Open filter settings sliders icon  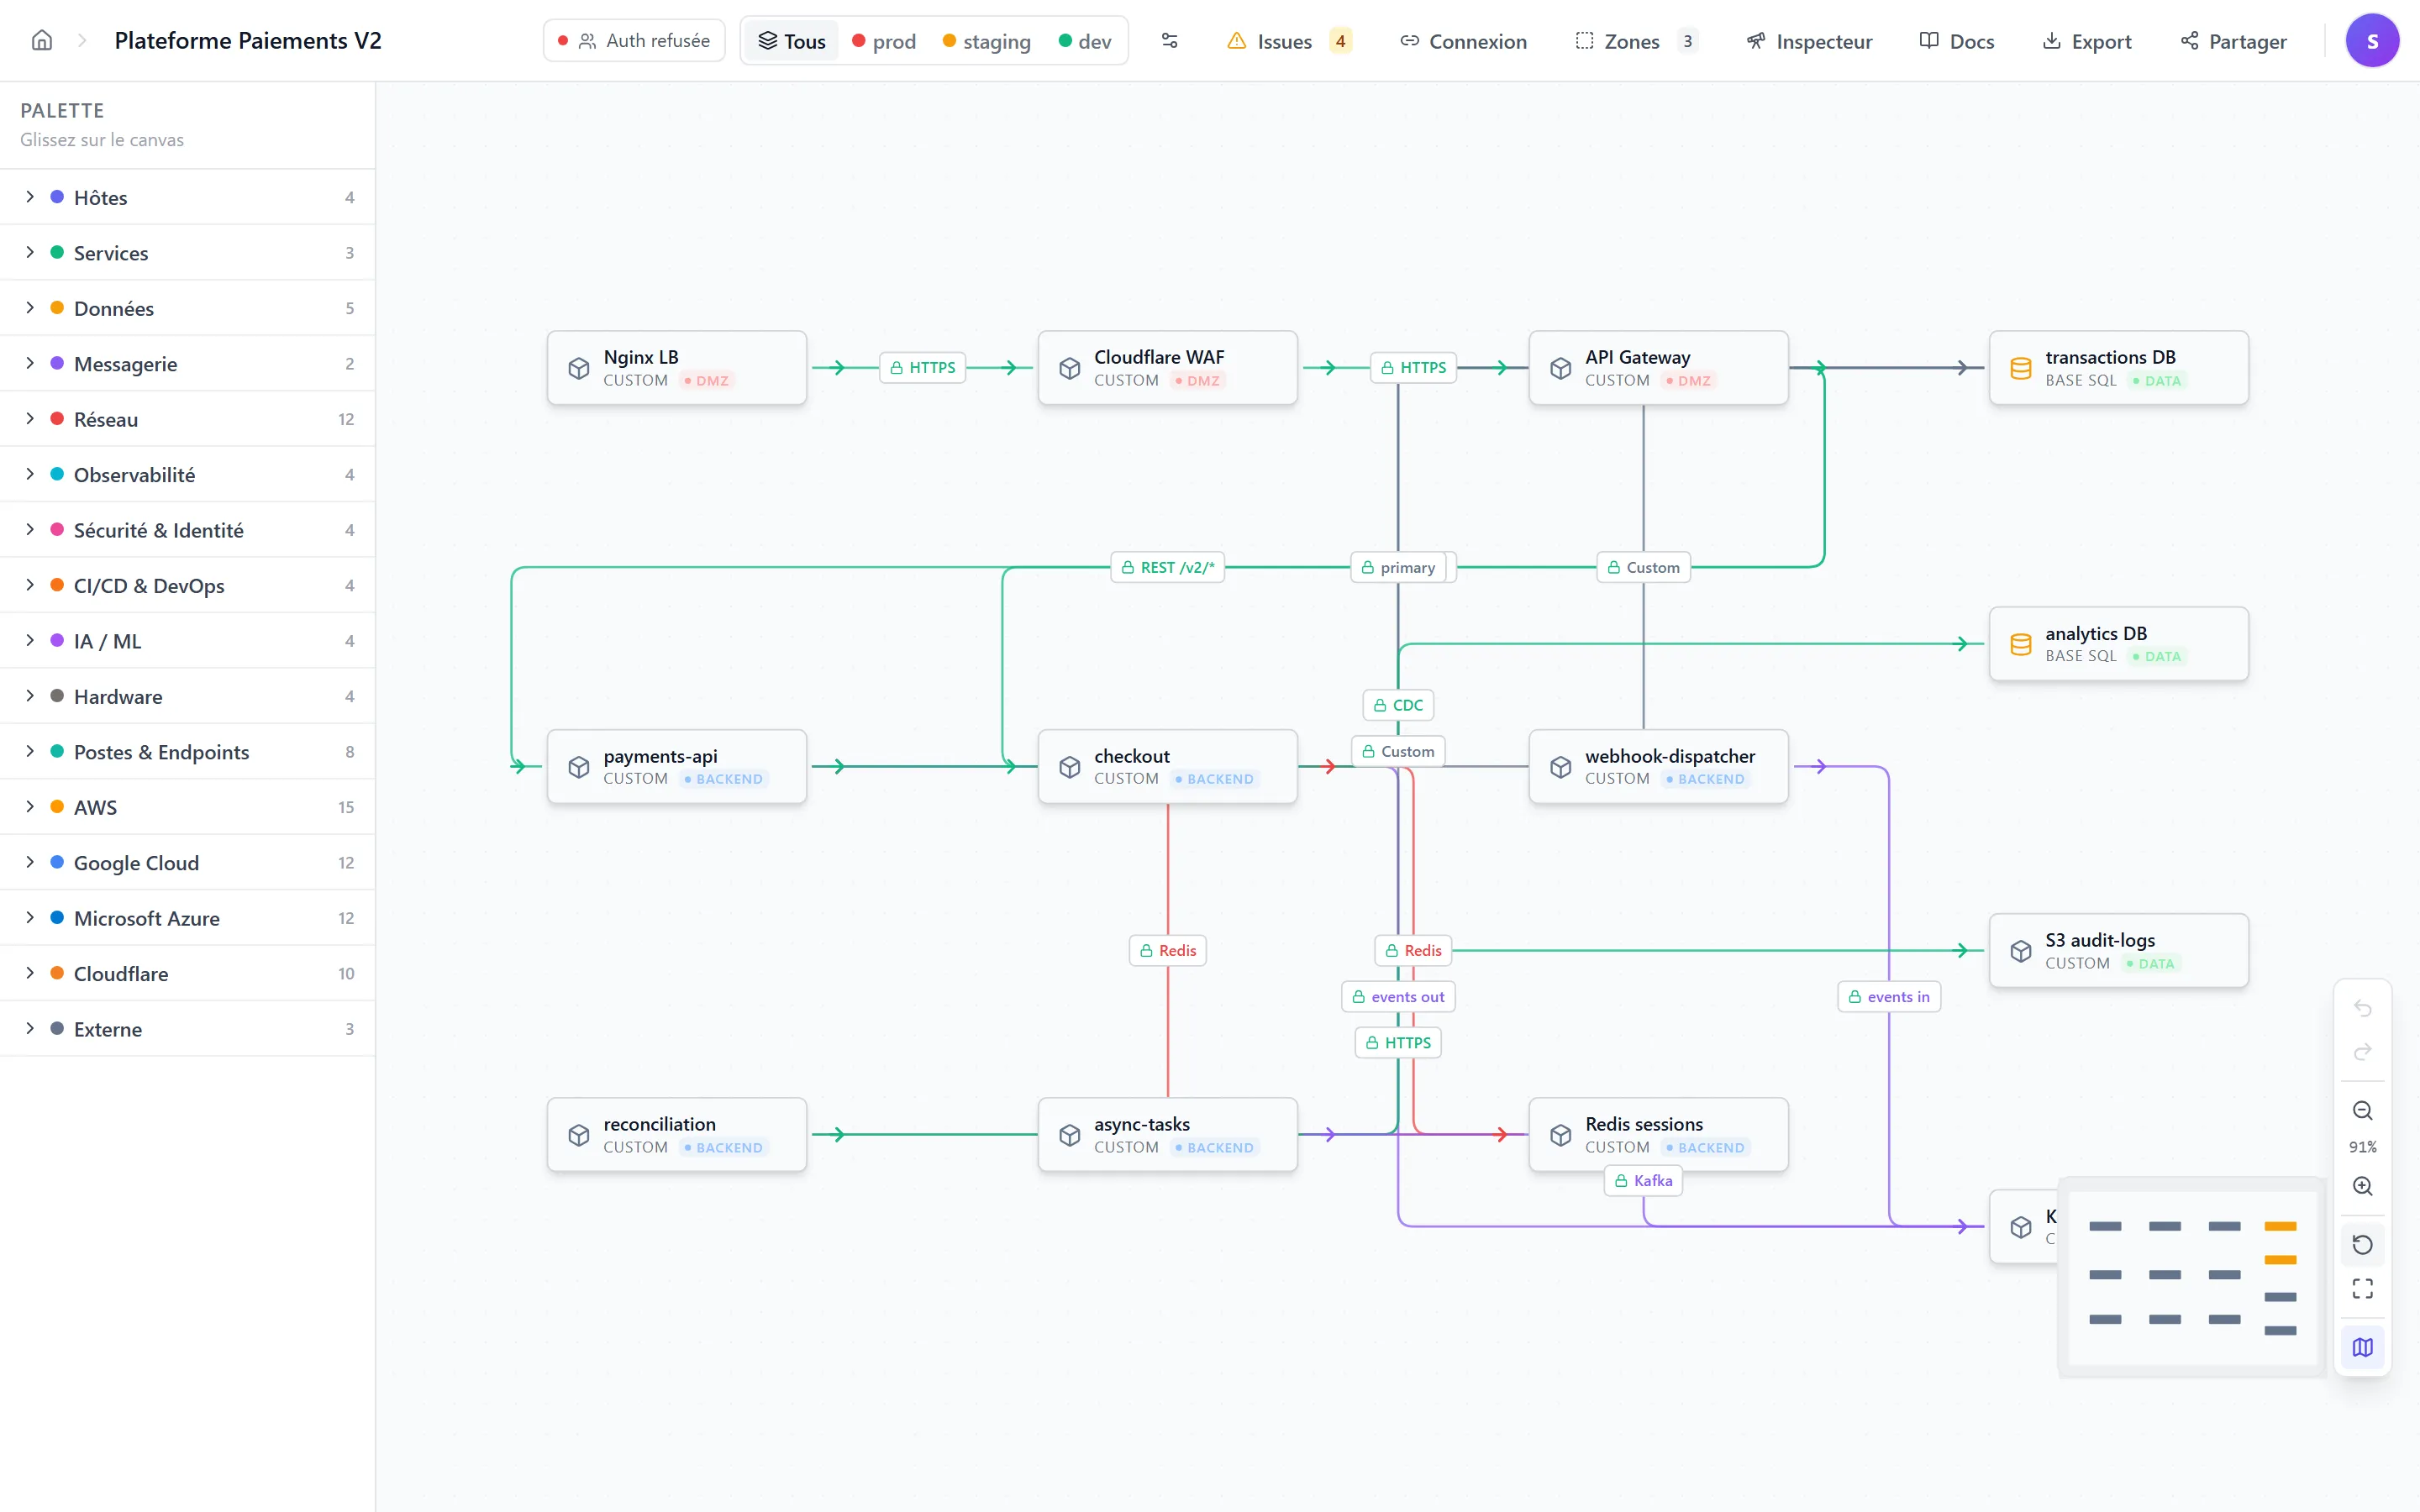[1169, 41]
